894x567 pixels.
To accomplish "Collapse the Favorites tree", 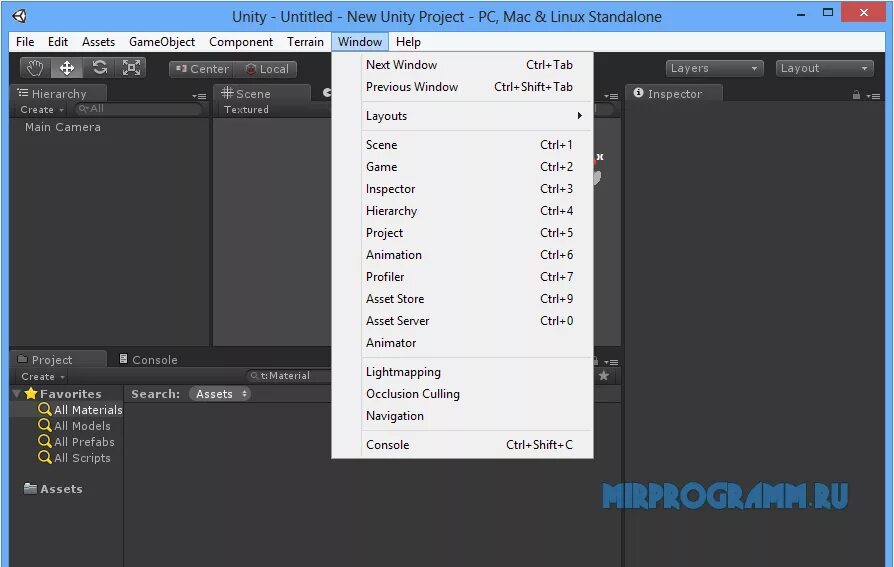I will click(x=17, y=394).
